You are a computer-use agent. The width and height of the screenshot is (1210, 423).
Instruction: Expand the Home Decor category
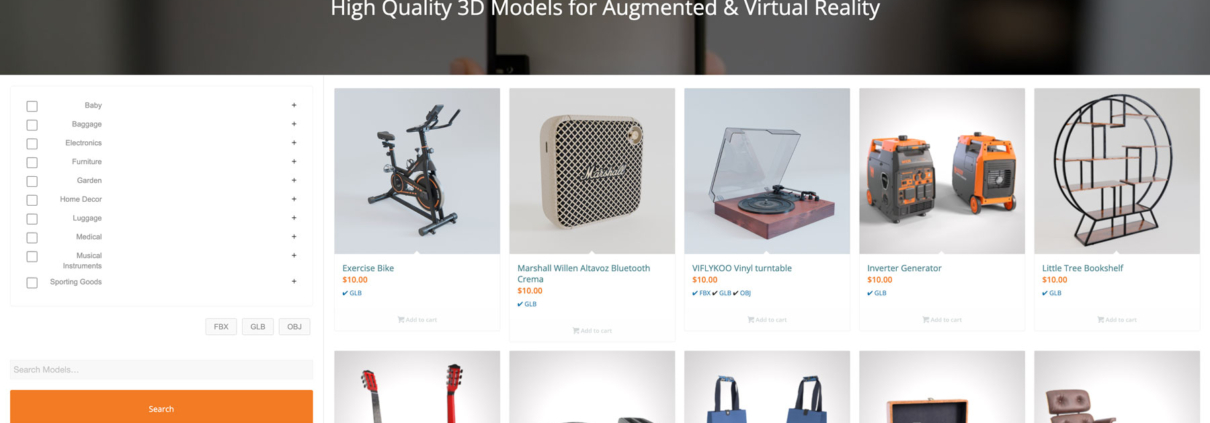pos(294,199)
